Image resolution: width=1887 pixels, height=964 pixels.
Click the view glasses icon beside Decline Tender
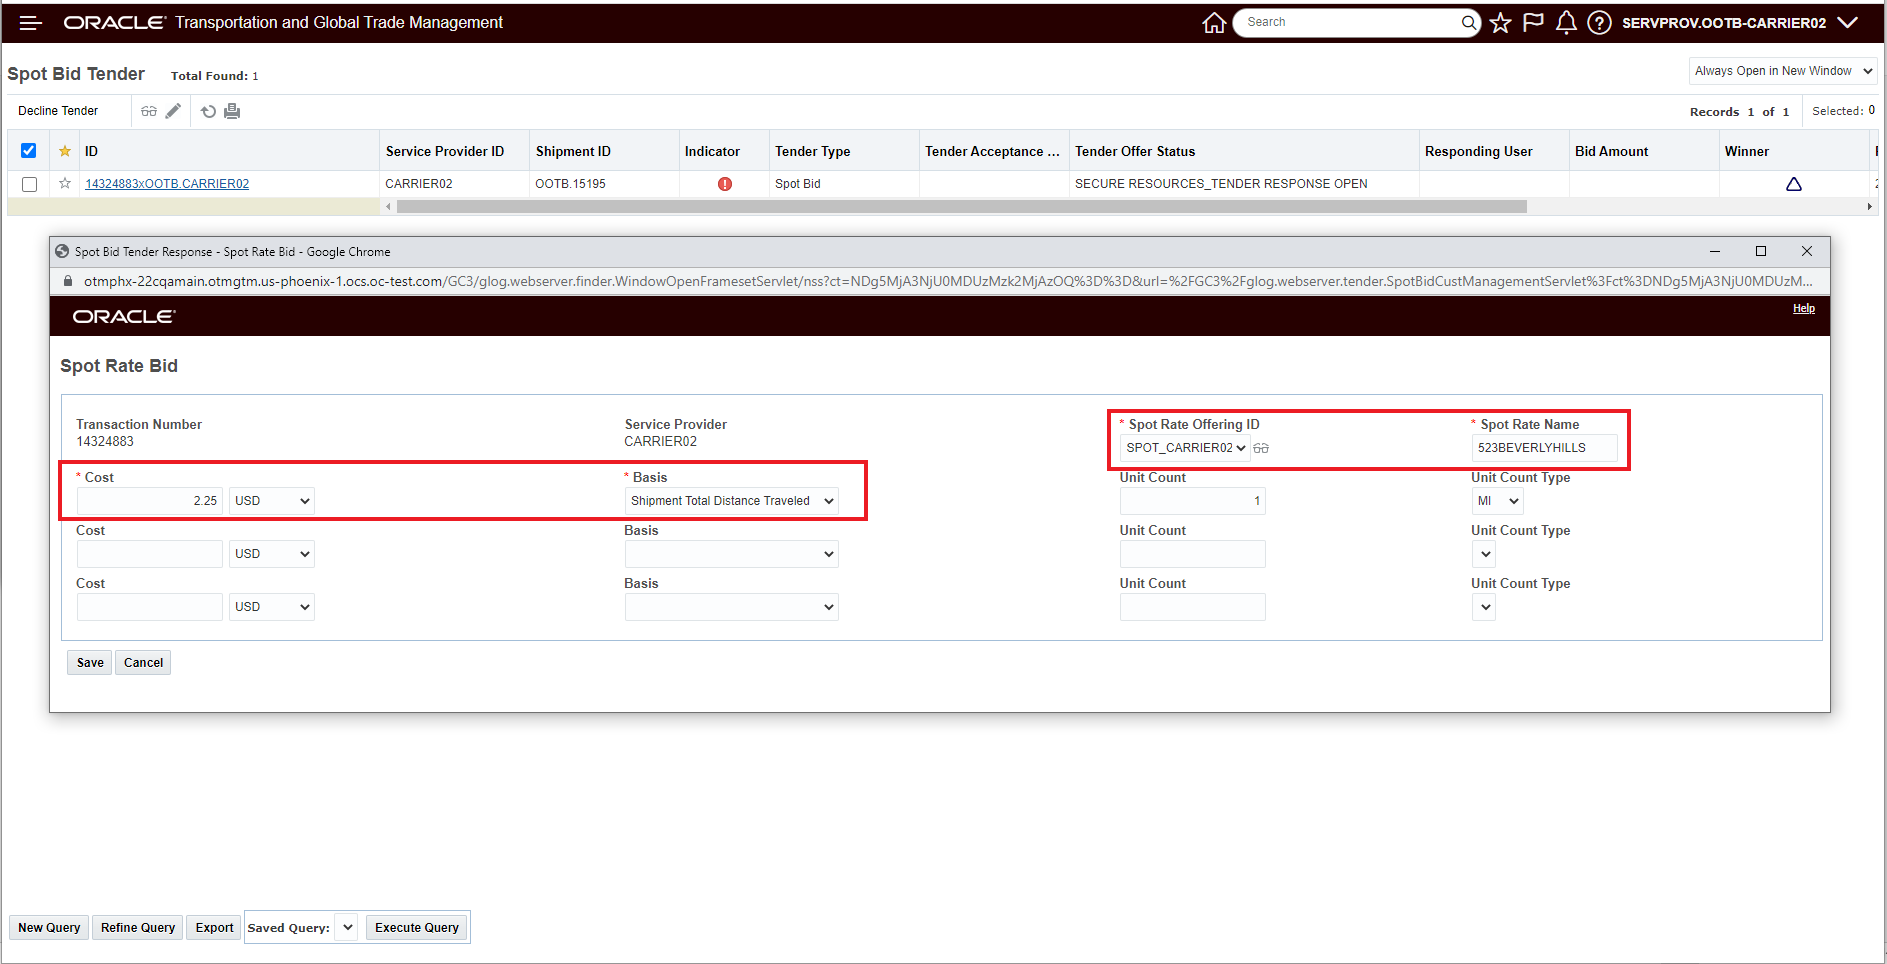[149, 111]
